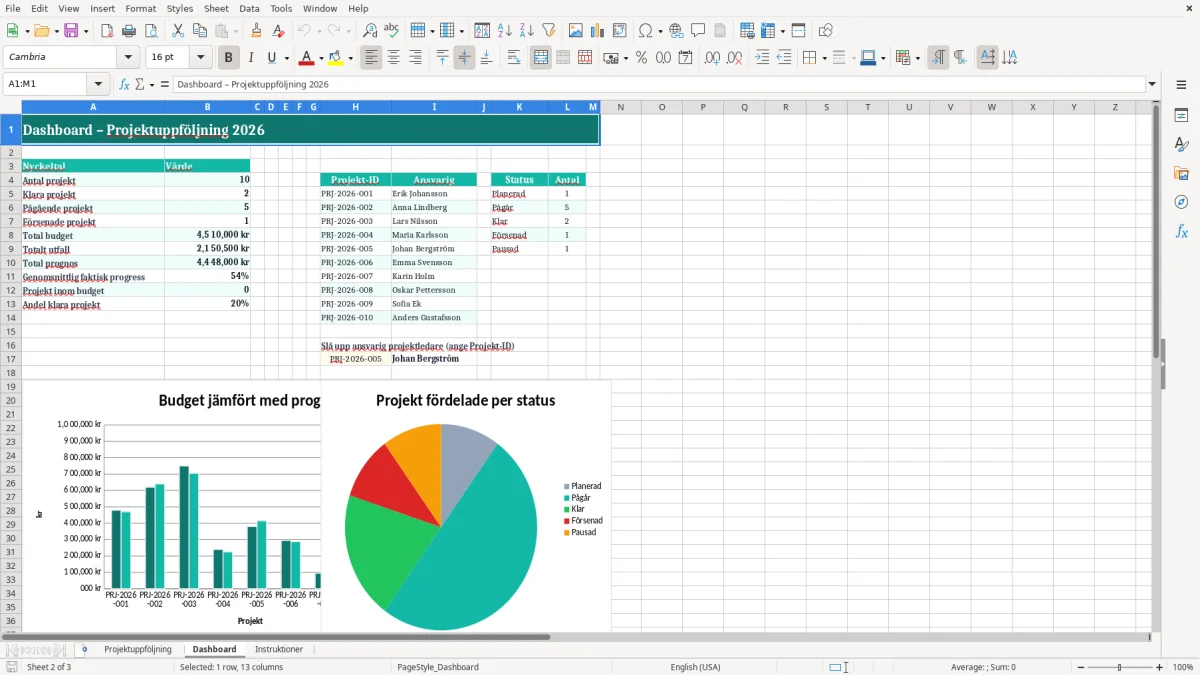Align cell content right

tap(415, 58)
